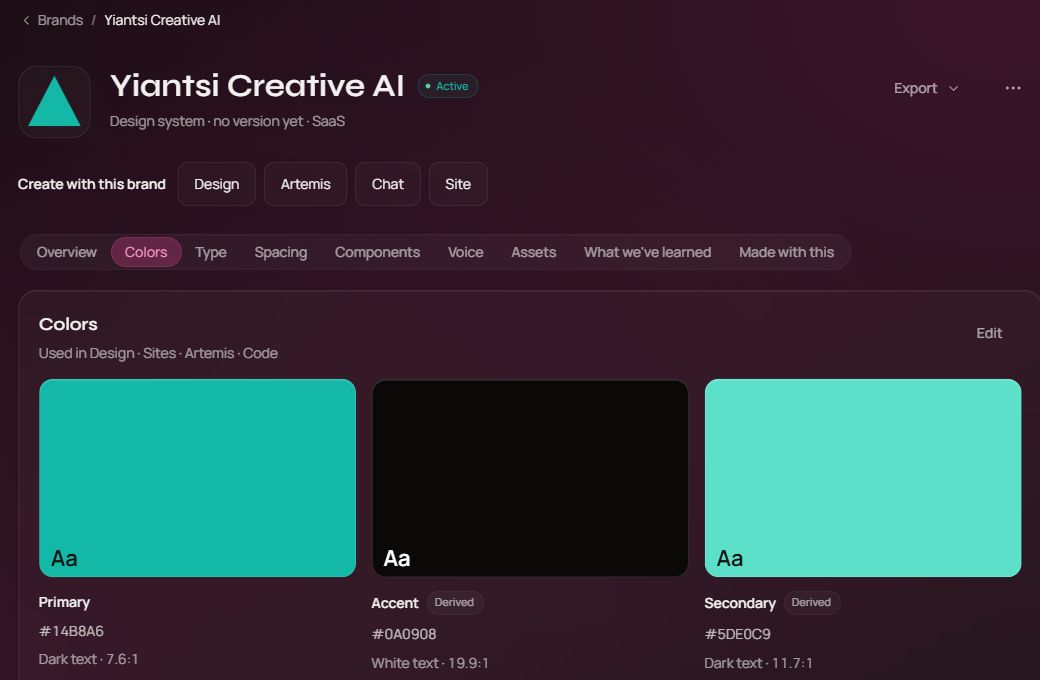The image size is (1040, 680).
Task: Switch to the Overview tab
Action: tap(66, 252)
